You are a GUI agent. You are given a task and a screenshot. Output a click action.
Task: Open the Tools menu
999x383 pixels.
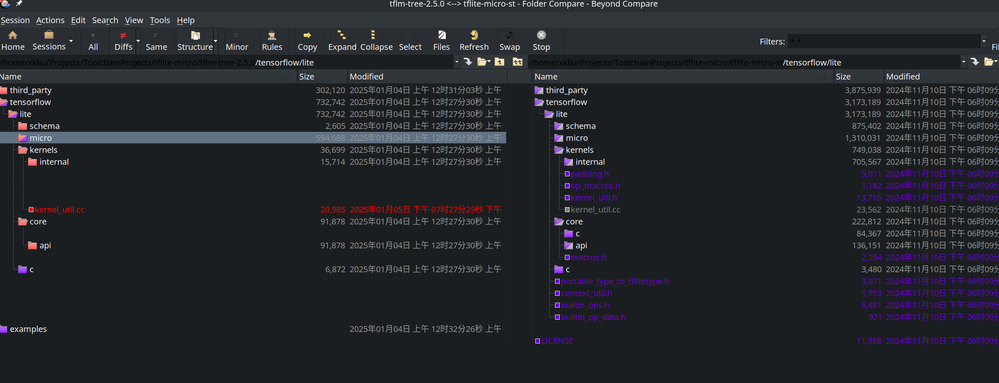click(x=160, y=20)
